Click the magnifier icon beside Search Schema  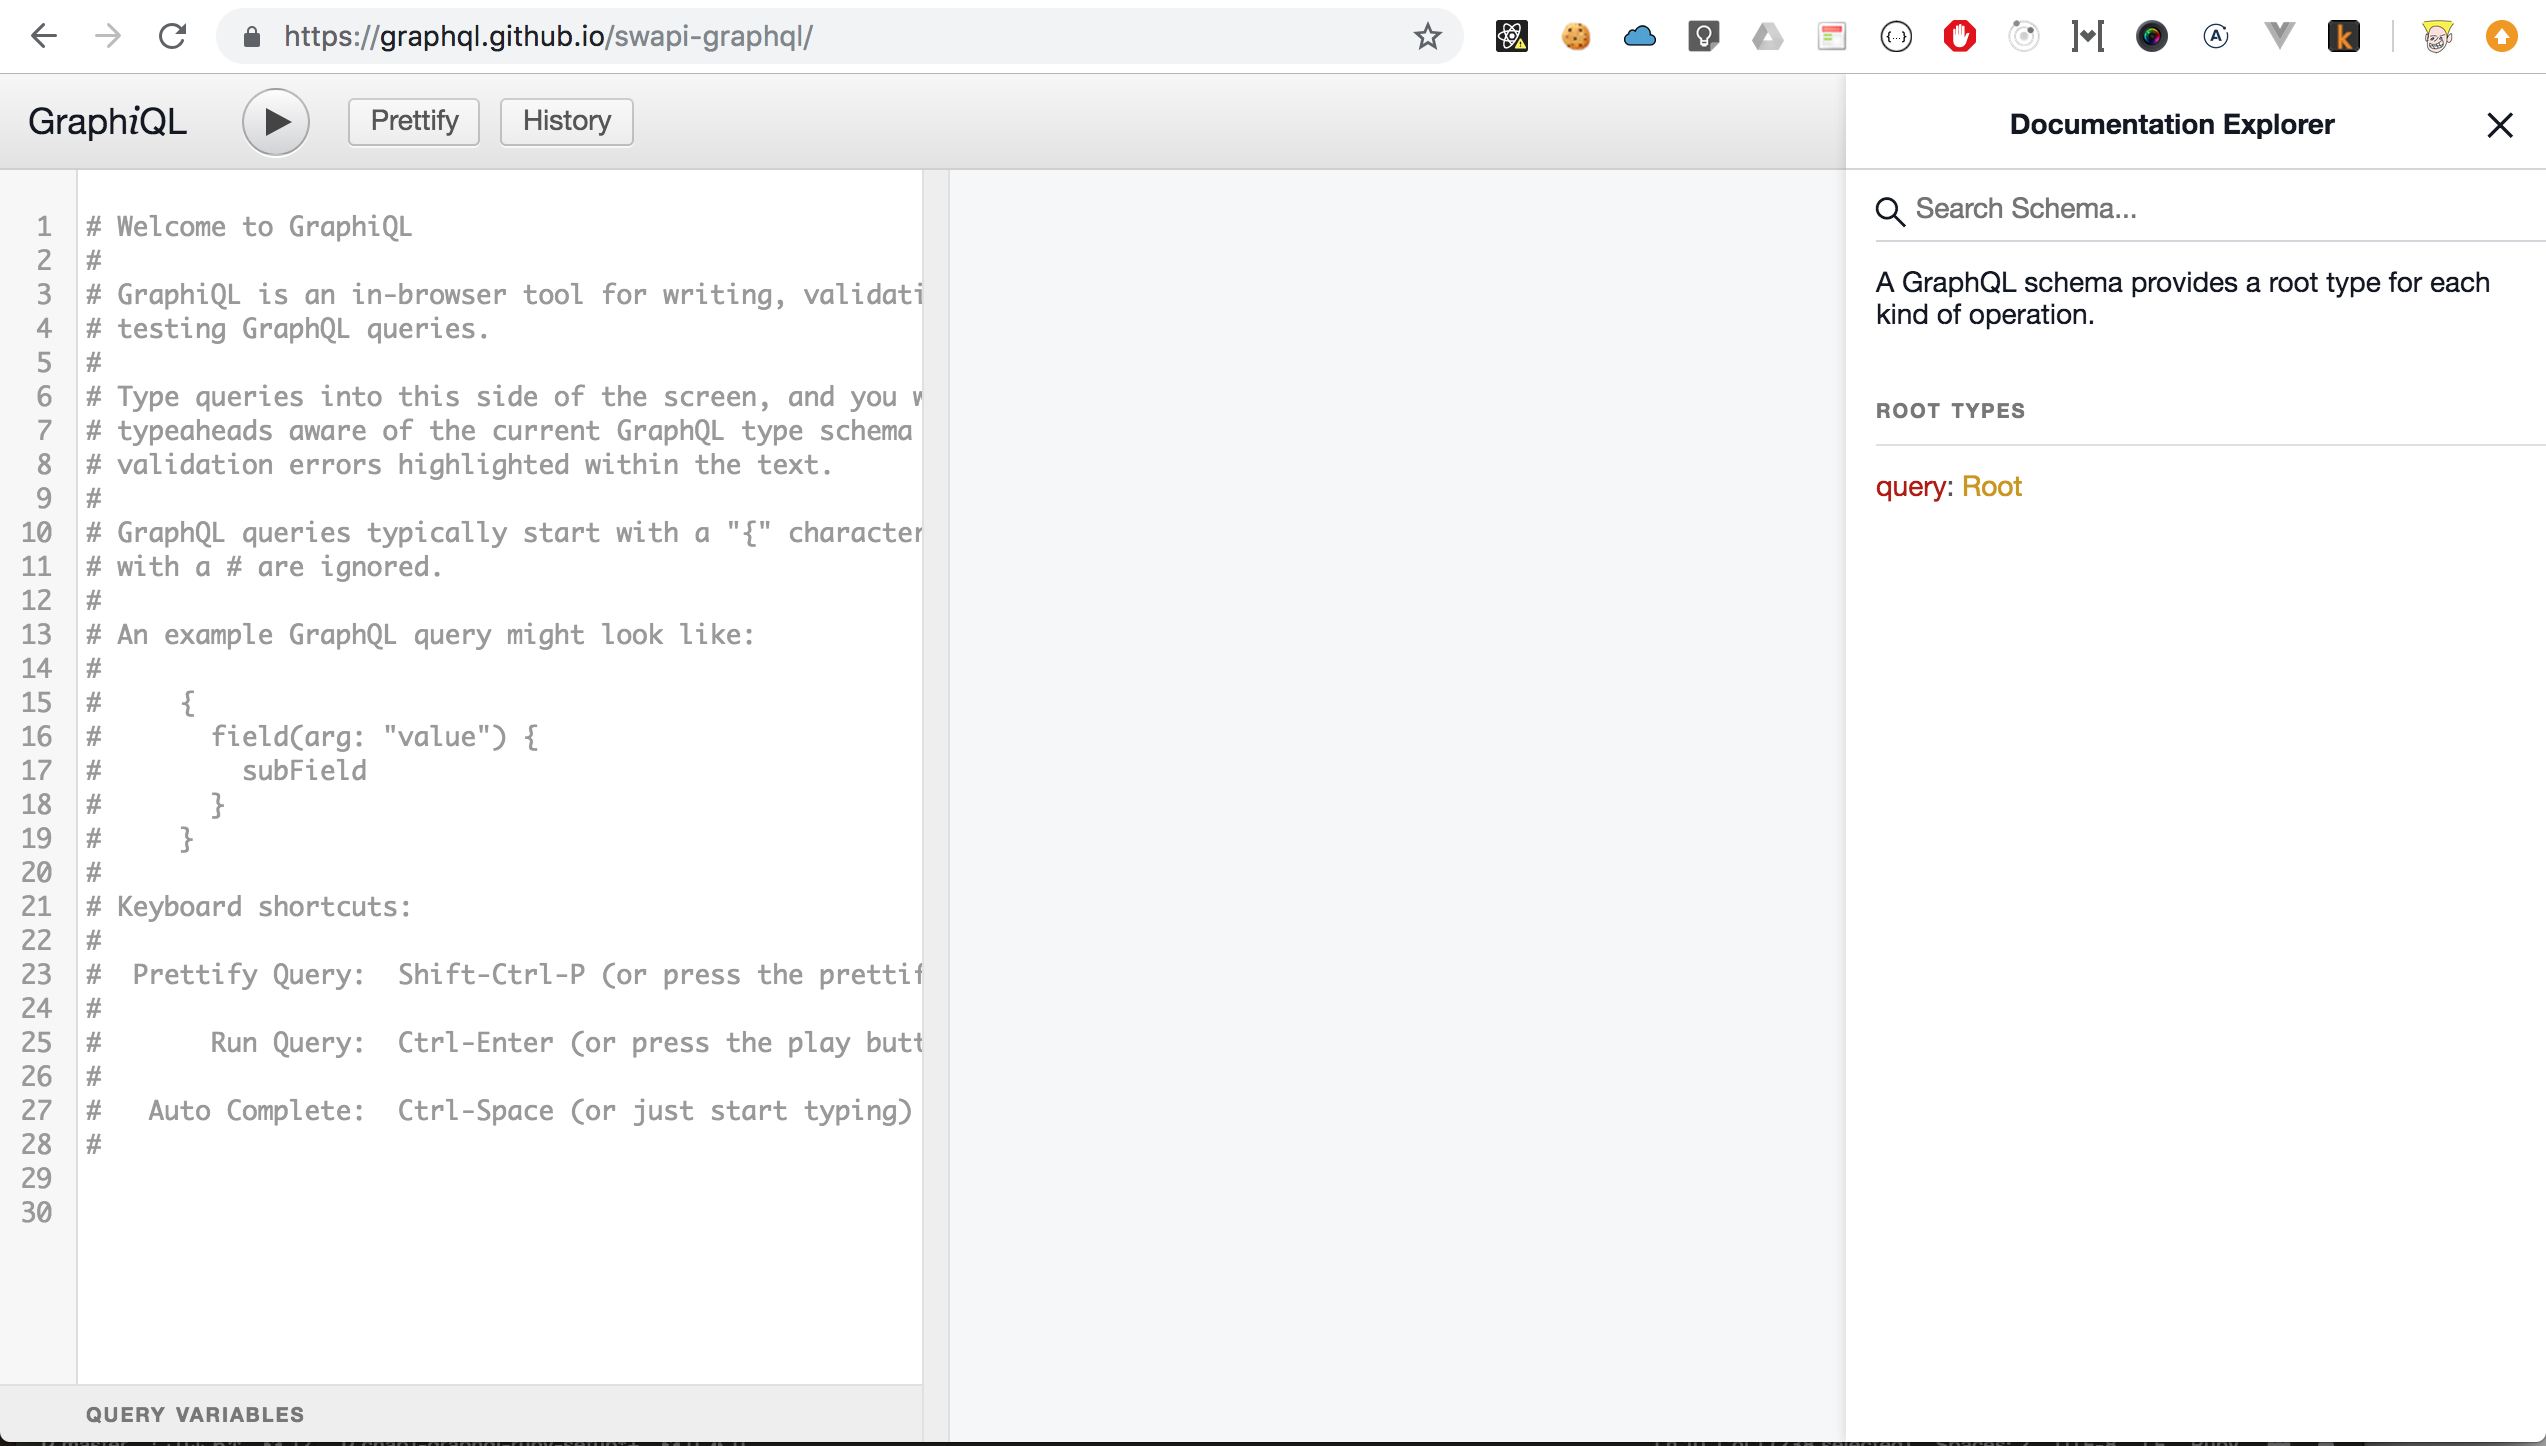pyautogui.click(x=1889, y=211)
